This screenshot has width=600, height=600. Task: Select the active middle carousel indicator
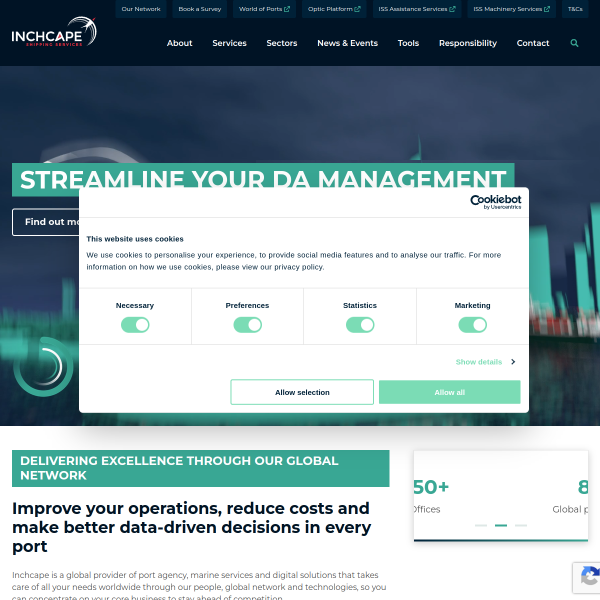click(x=501, y=525)
